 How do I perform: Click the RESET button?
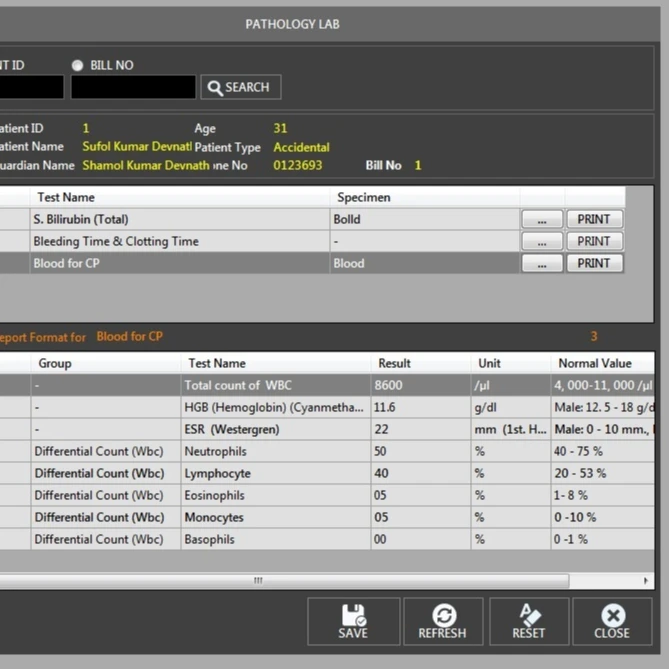click(x=529, y=621)
